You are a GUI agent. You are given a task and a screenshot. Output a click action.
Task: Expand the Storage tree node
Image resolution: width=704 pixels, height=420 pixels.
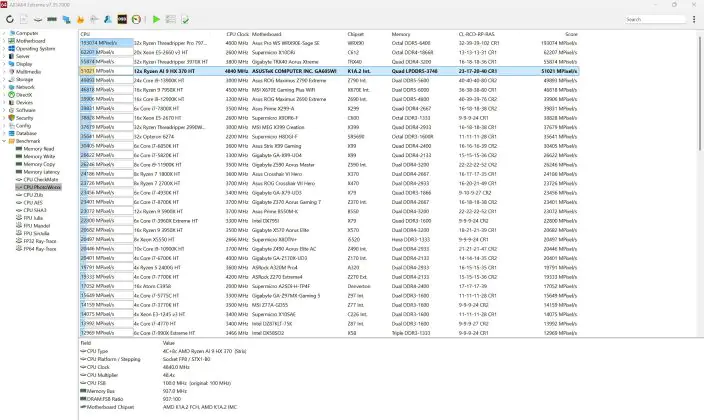coord(4,80)
